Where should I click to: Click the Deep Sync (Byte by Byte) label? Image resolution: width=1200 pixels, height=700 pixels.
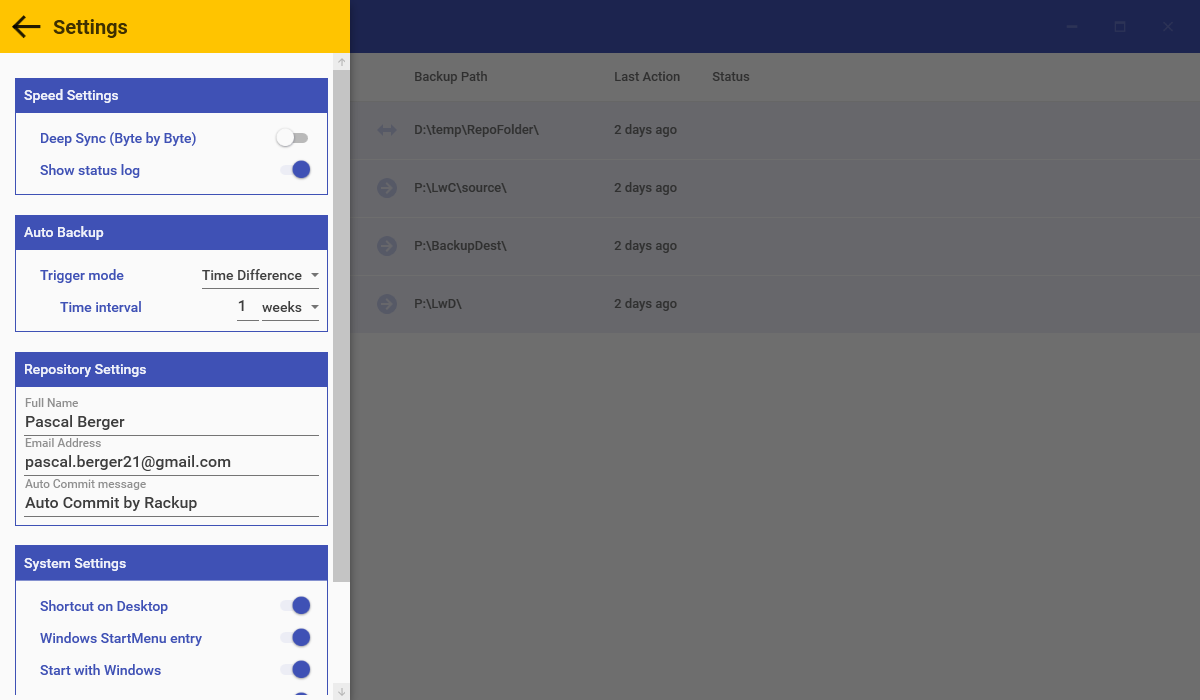click(118, 139)
